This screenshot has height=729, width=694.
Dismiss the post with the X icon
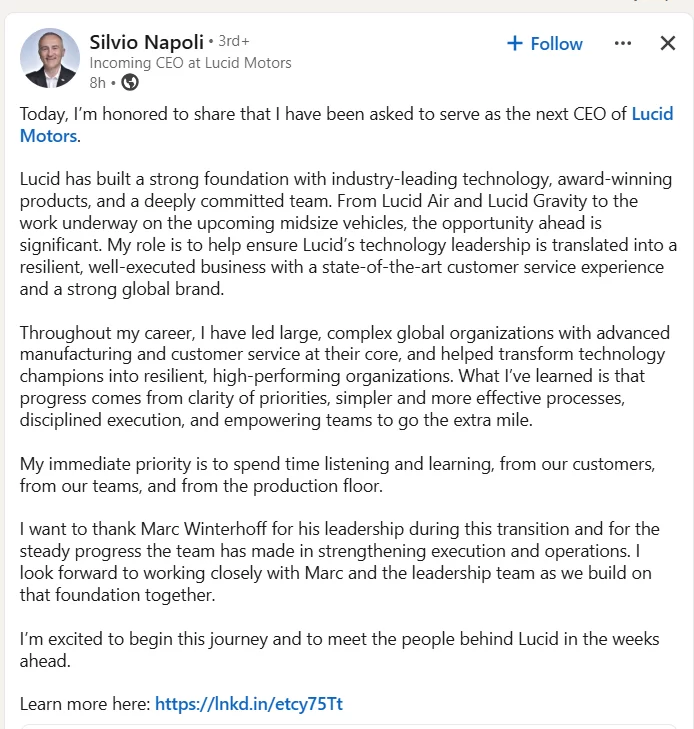point(668,43)
